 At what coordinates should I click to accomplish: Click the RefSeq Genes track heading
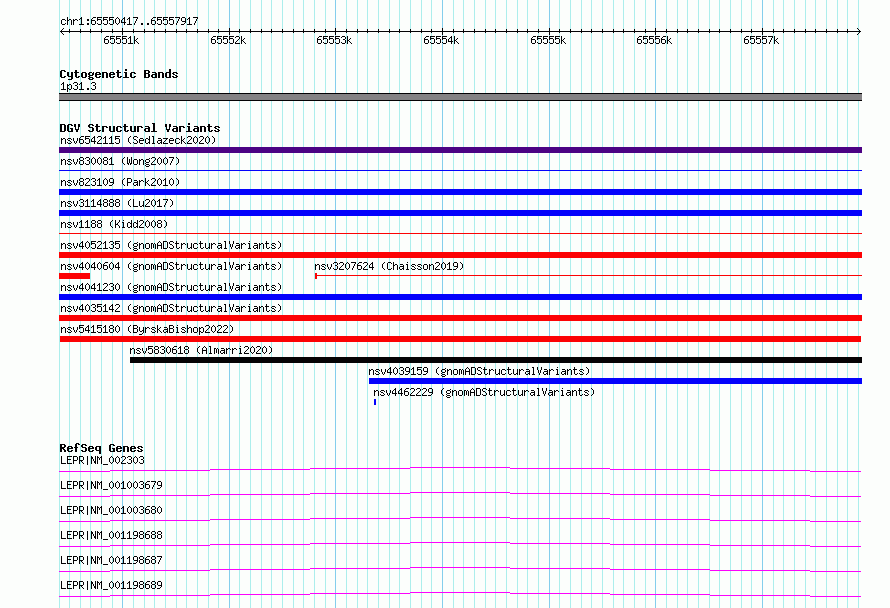tap(101, 448)
